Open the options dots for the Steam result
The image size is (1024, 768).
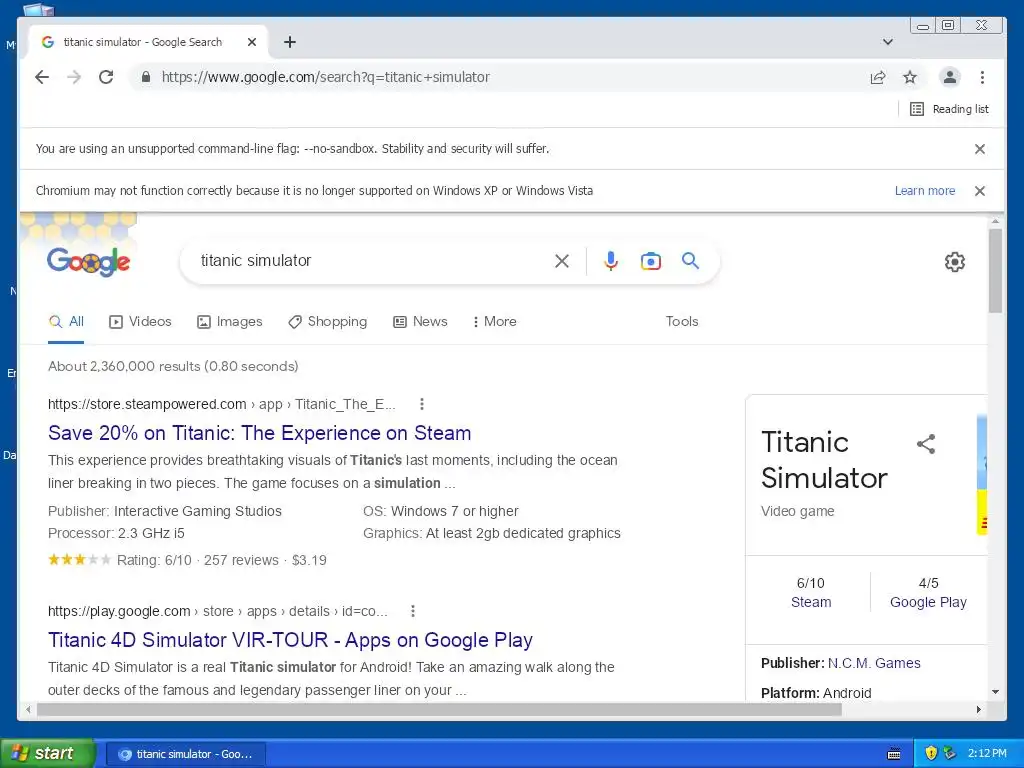(x=422, y=404)
